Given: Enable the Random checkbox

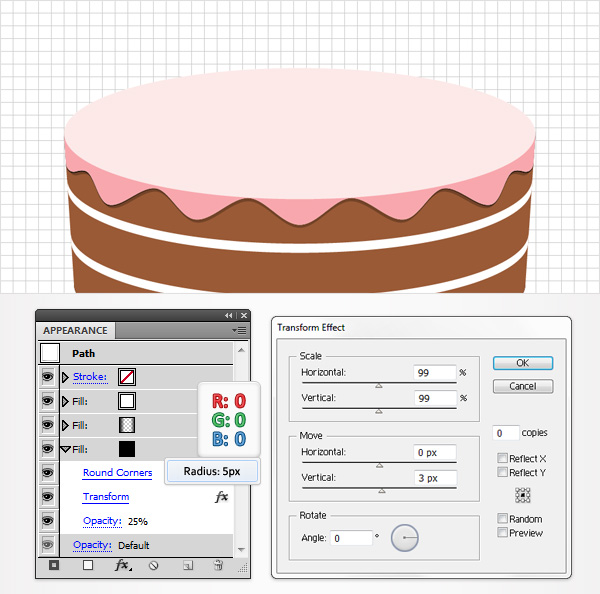Looking at the screenshot, I should click(x=502, y=519).
